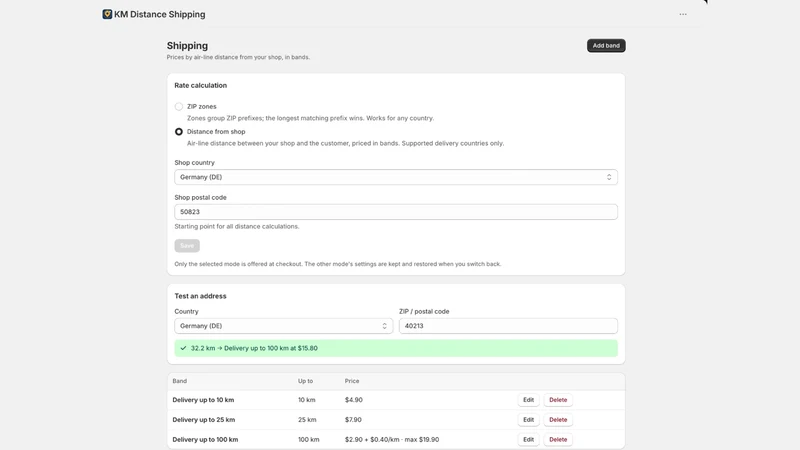Click the Price column header

352,381
